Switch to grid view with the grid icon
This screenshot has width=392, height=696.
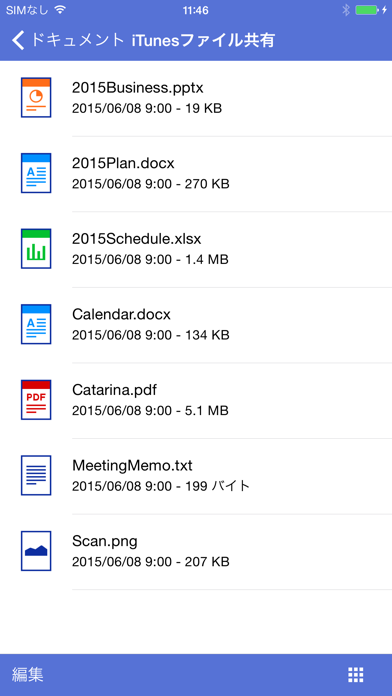click(356, 675)
